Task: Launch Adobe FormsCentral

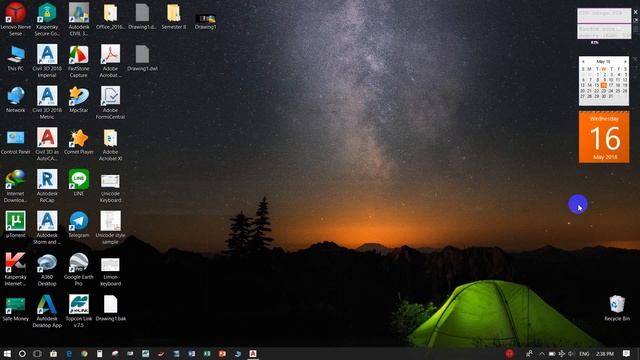Action: 110,102
